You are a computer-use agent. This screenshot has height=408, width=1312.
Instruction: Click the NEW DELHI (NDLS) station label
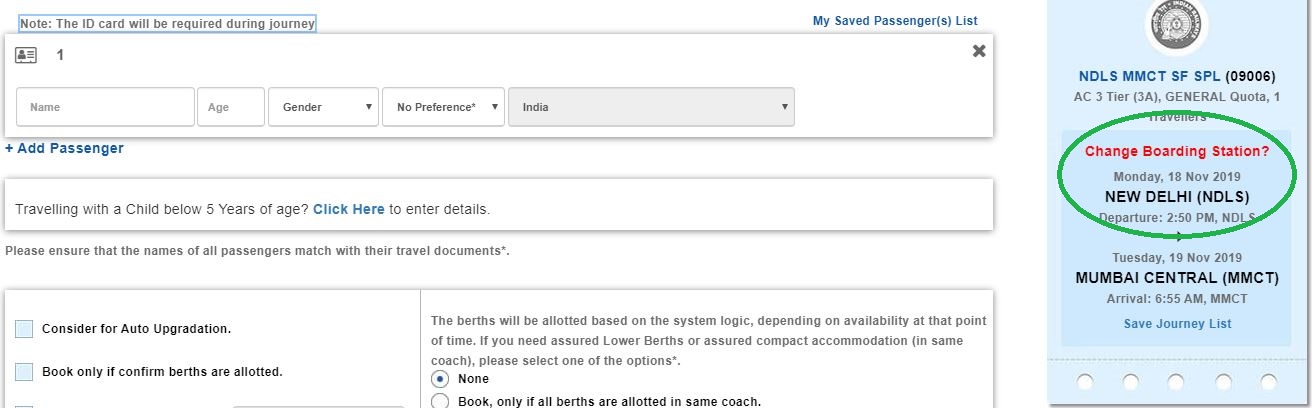(1176, 196)
